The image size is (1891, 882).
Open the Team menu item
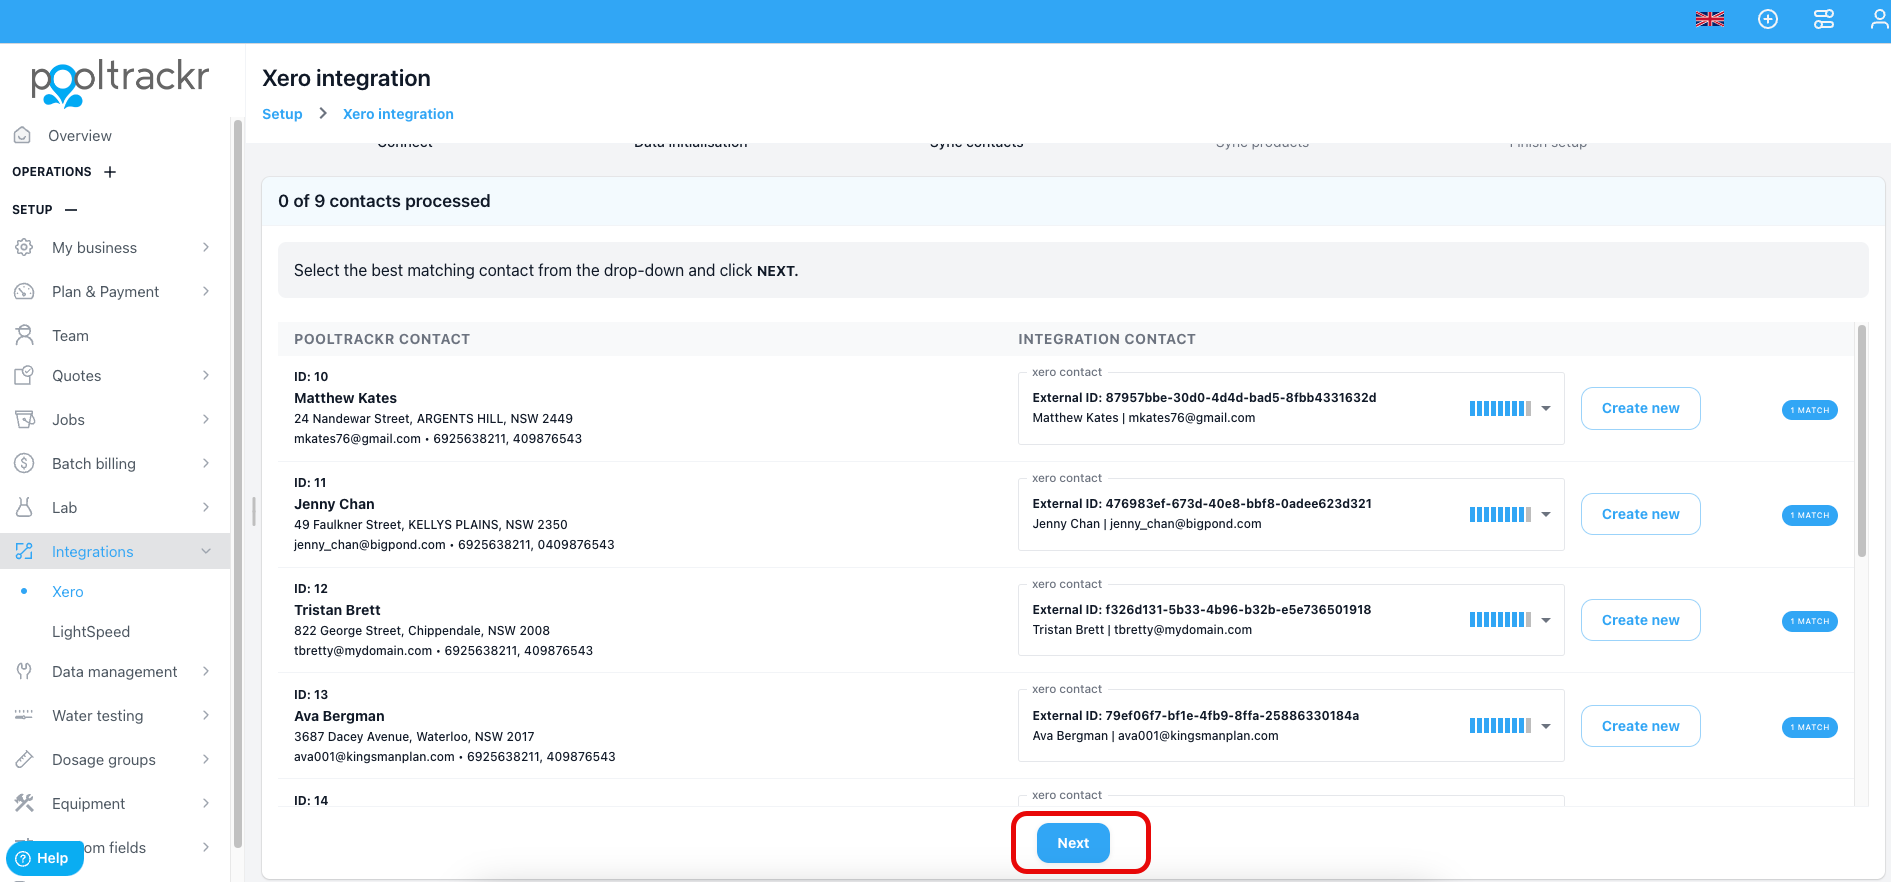point(70,336)
